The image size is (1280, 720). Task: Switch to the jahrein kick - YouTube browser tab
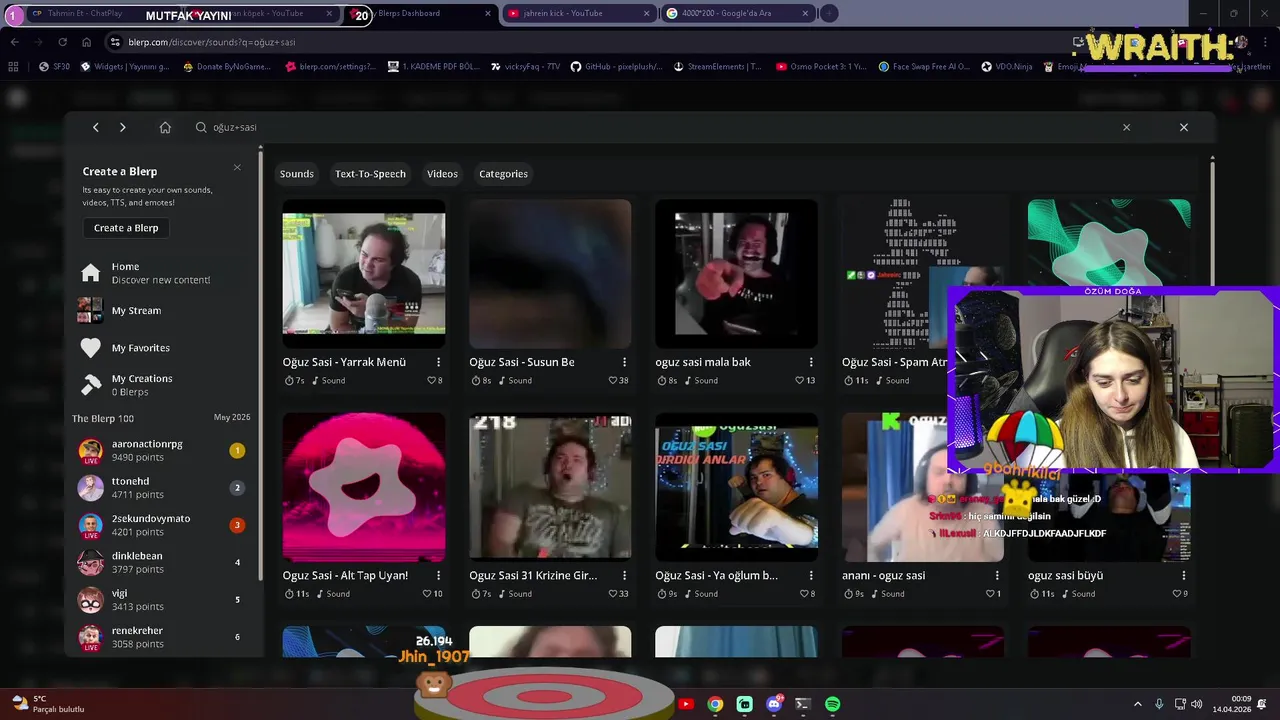578,13
